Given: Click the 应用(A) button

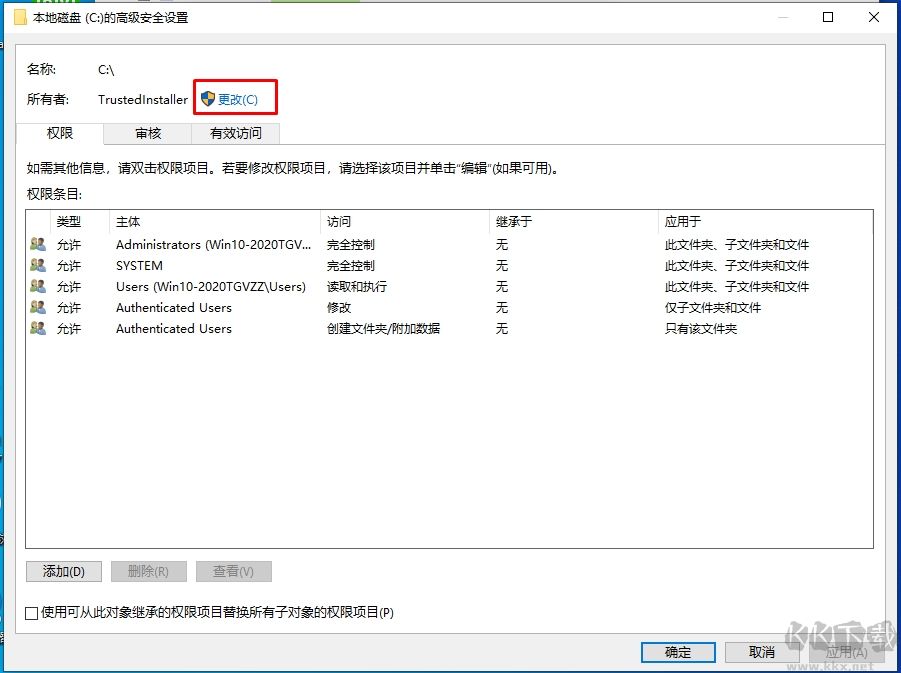Looking at the screenshot, I should (845, 652).
